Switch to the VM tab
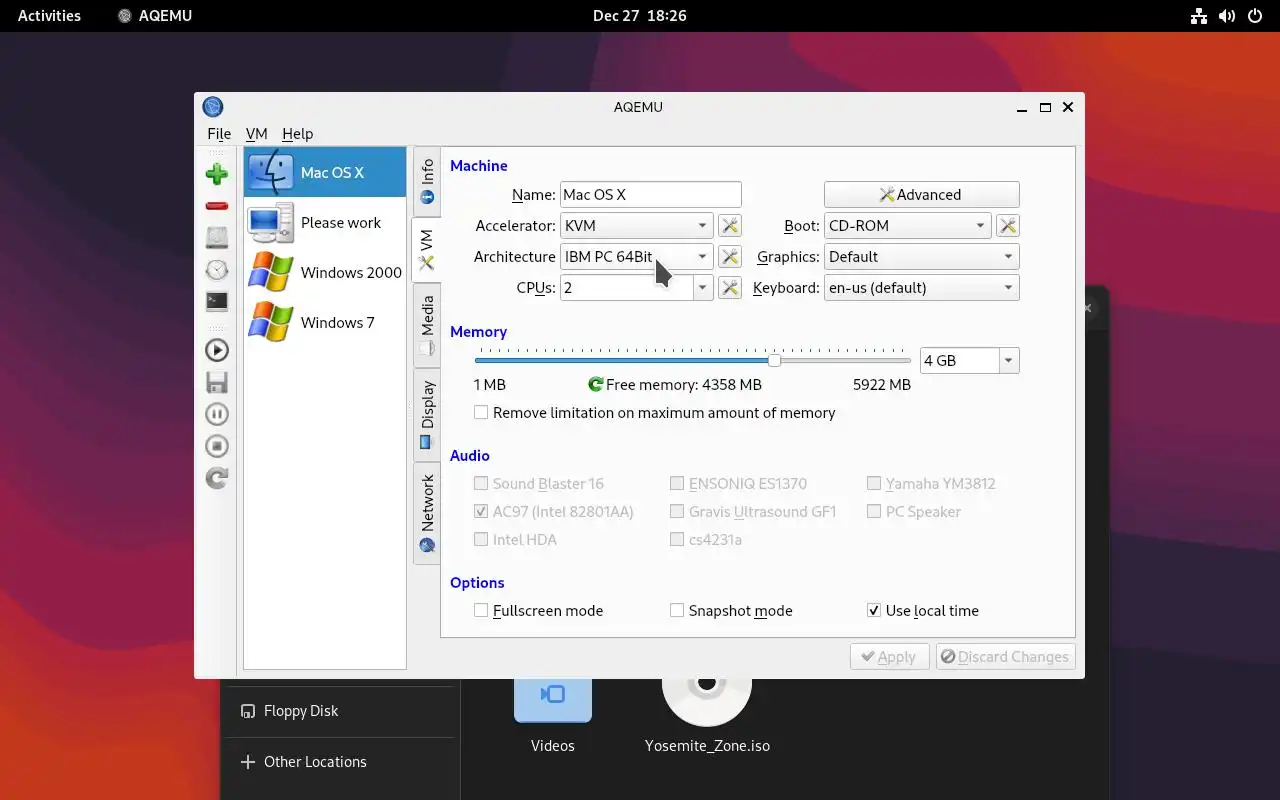 [x=427, y=251]
